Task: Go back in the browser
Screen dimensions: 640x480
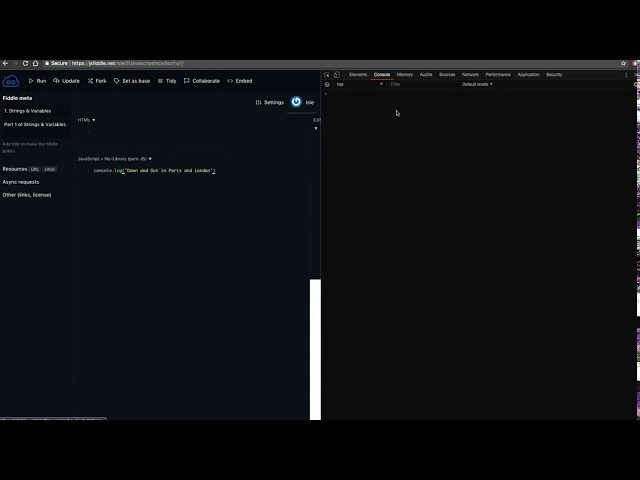Action: click(5, 63)
